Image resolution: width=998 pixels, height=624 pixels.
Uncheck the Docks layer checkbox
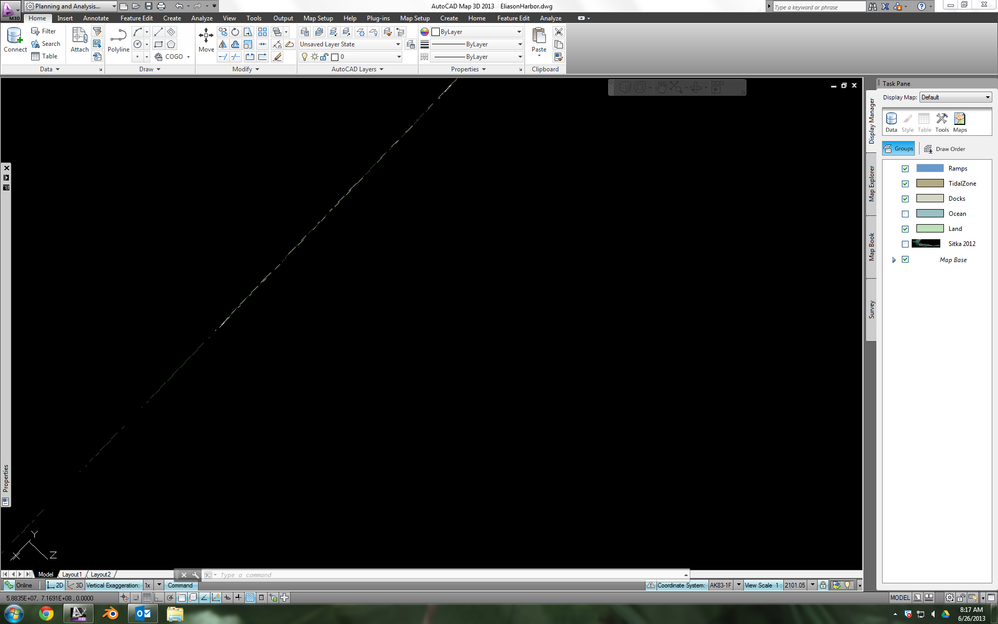click(x=905, y=199)
